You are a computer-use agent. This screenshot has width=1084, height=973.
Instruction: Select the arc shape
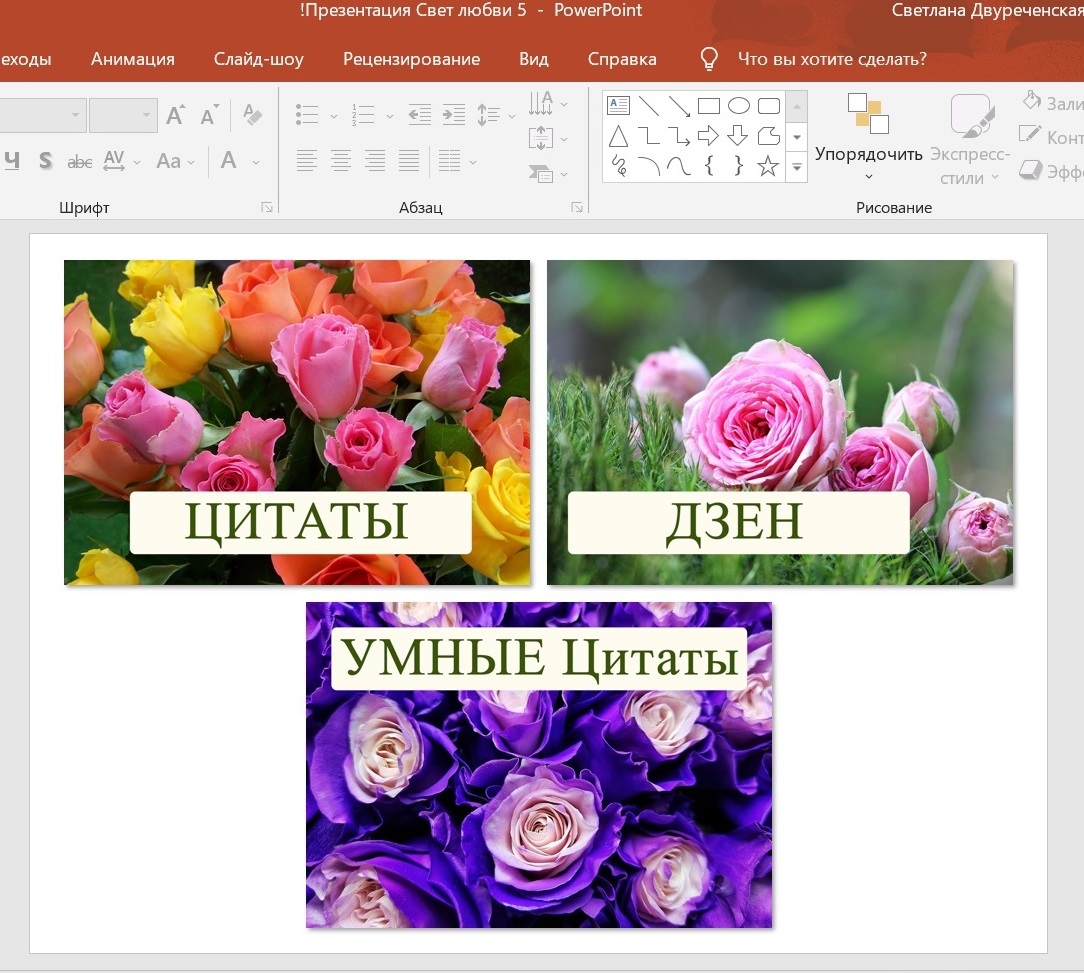pyautogui.click(x=648, y=166)
